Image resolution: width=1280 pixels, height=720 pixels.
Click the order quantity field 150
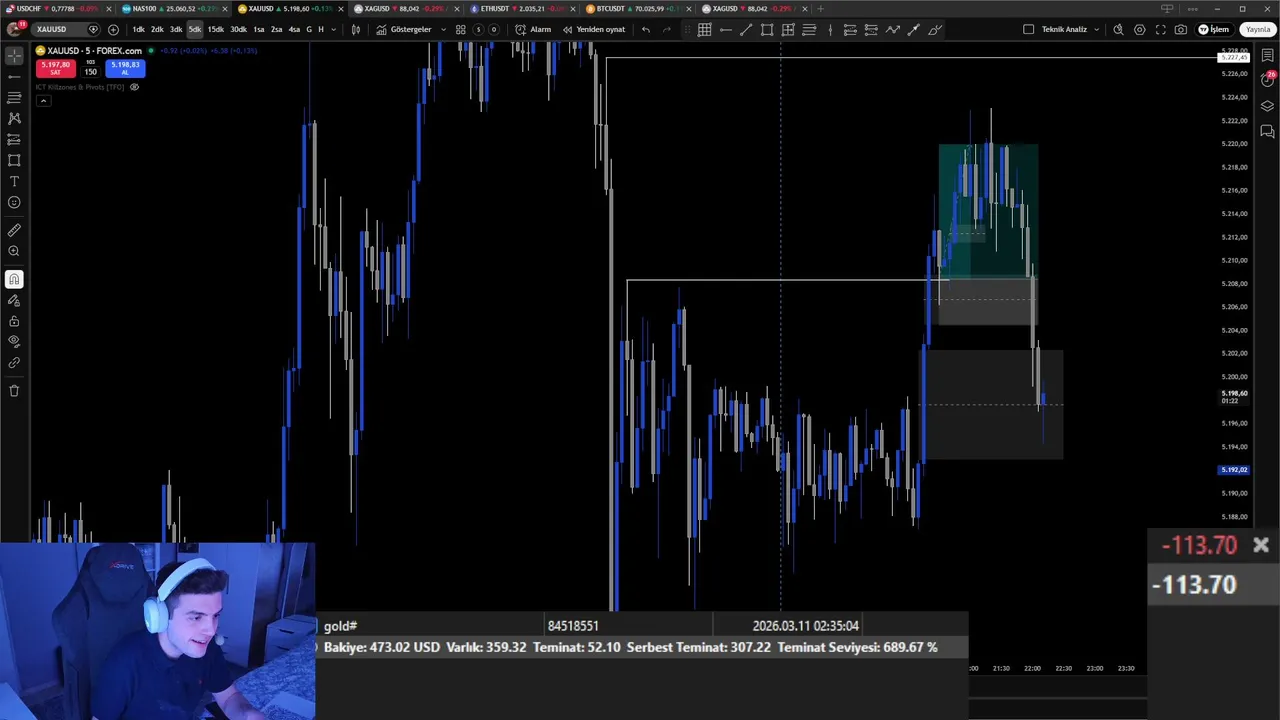[x=90, y=71]
